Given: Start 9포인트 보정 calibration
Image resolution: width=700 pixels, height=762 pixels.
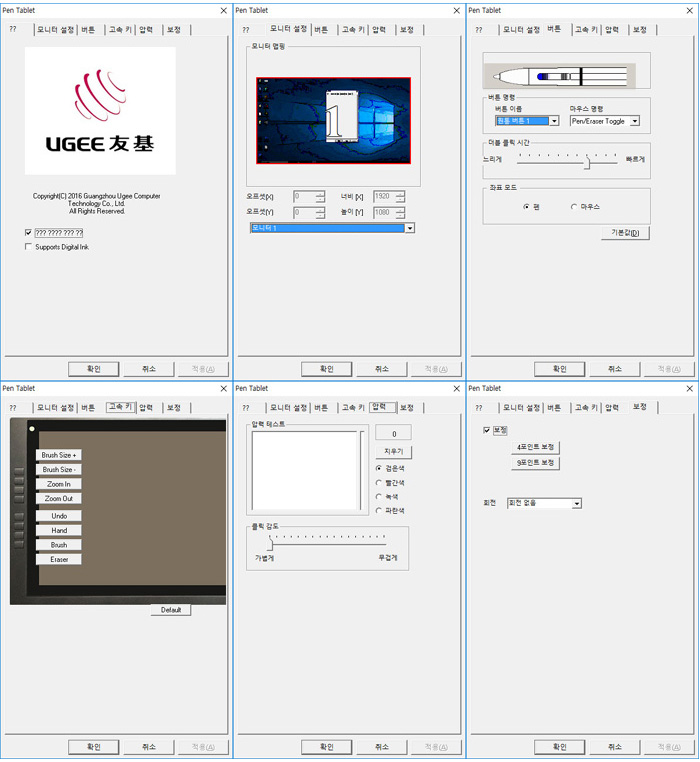Looking at the screenshot, I should [x=535, y=463].
